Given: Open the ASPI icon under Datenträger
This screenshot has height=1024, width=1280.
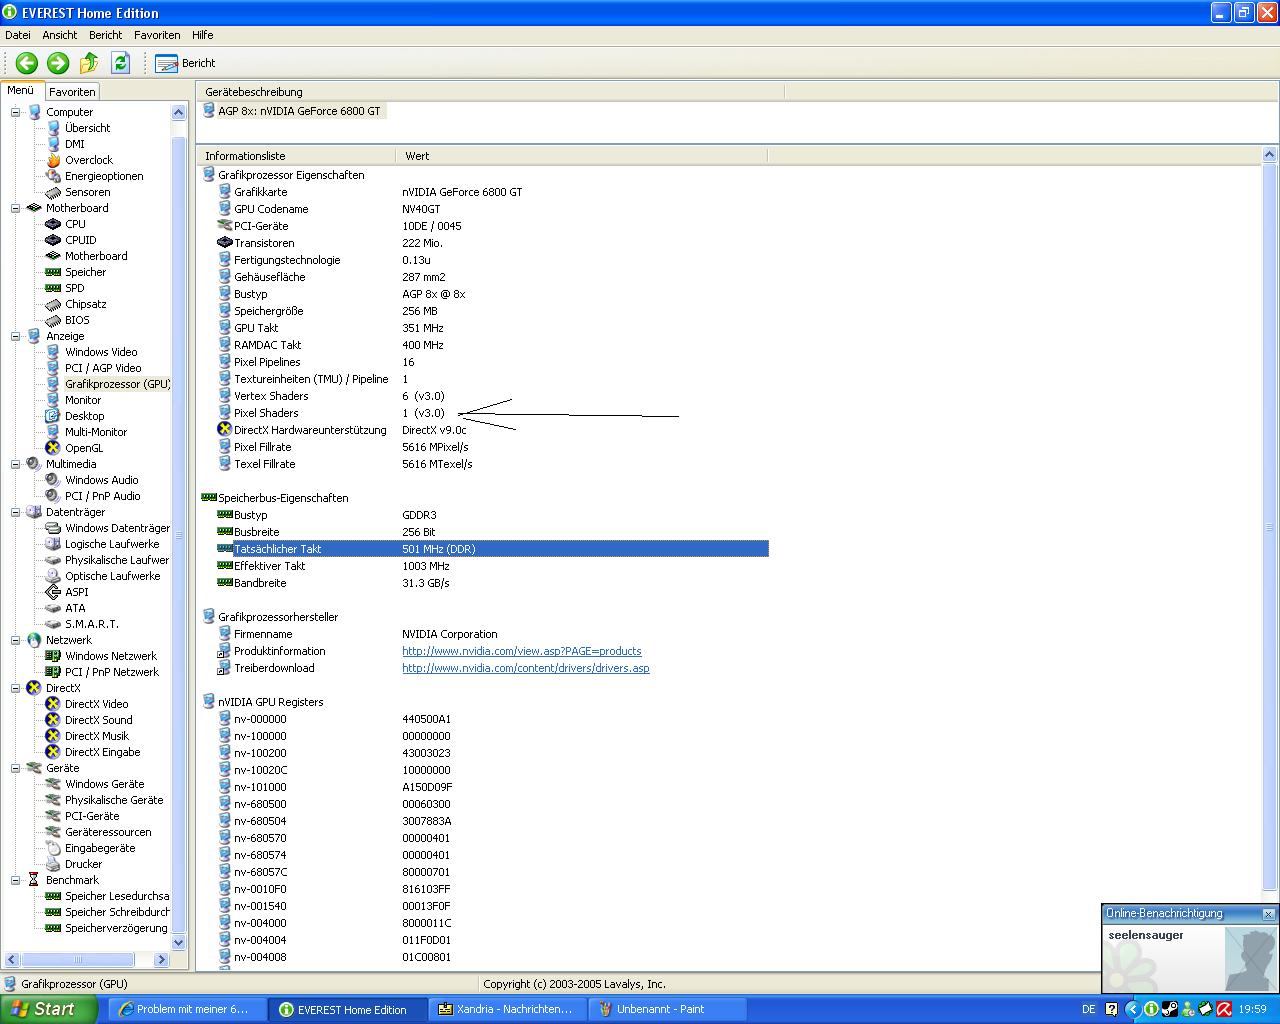Looking at the screenshot, I should [54, 592].
